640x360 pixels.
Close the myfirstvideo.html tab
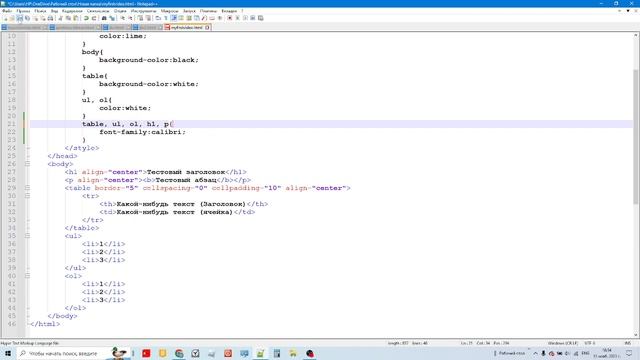pos(207,27)
